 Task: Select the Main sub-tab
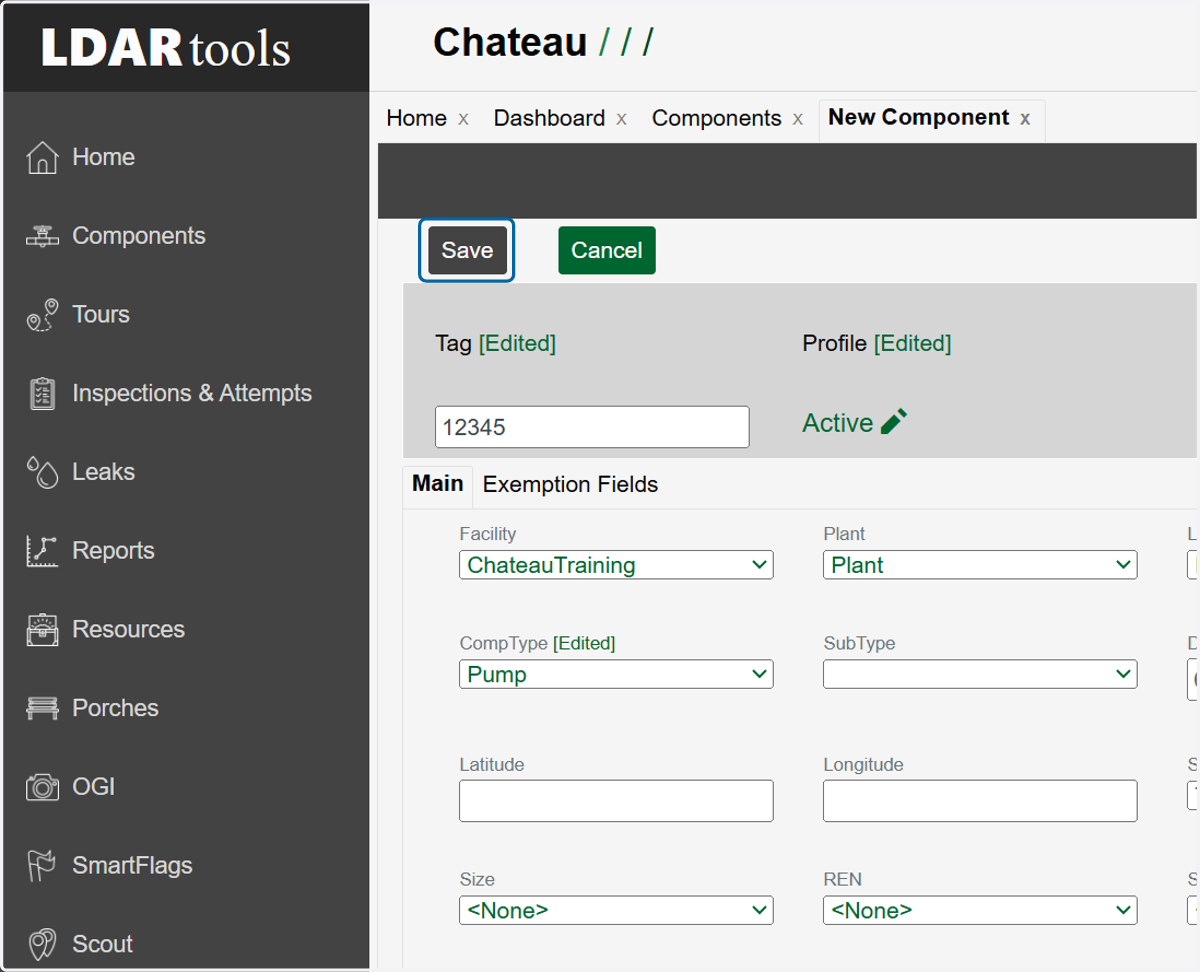(x=438, y=484)
